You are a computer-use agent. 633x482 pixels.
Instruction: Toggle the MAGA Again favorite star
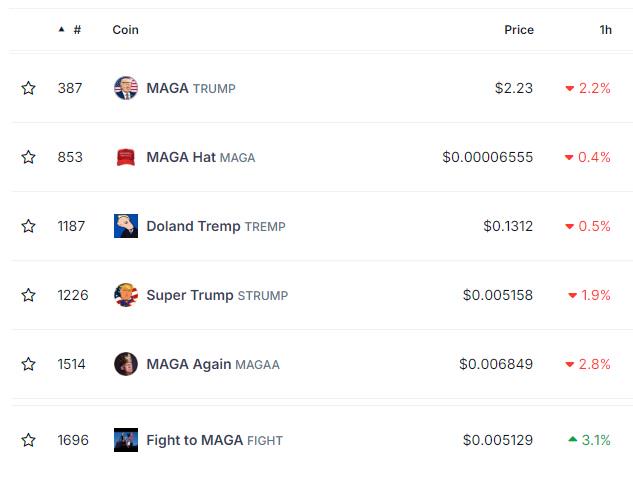[28, 364]
